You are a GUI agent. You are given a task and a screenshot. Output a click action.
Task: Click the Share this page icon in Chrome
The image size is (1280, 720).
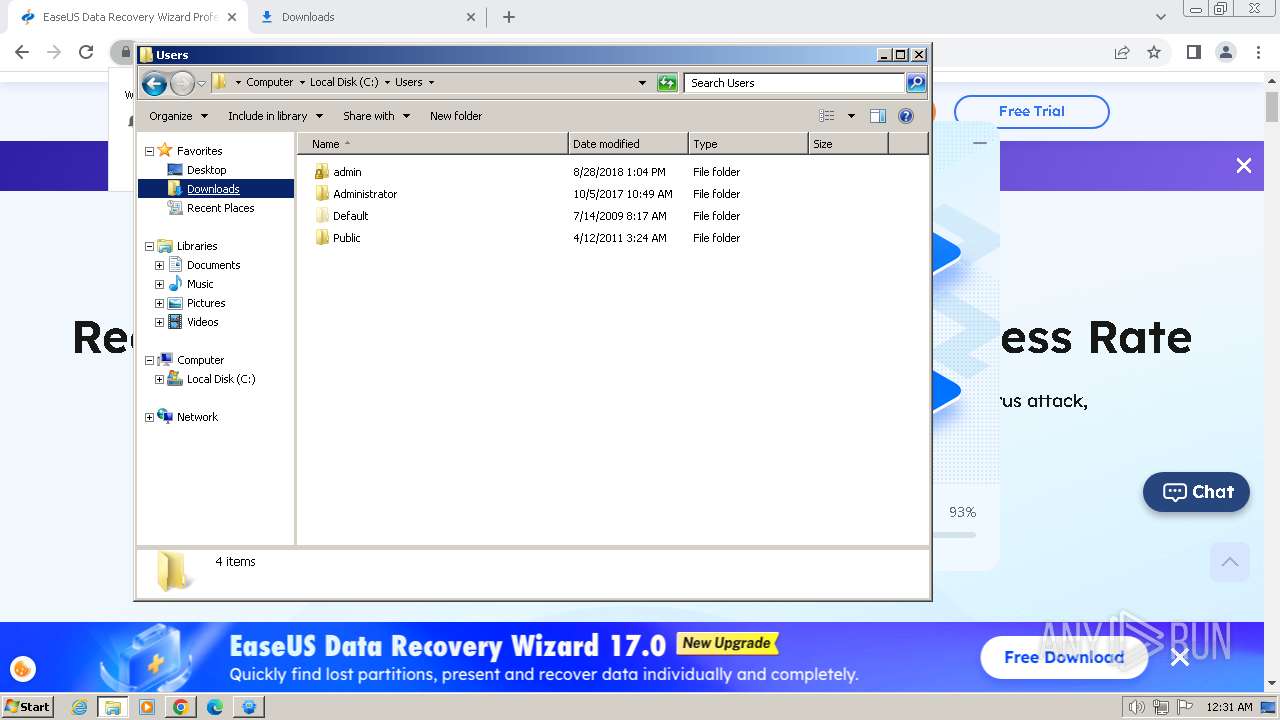coord(1122,52)
